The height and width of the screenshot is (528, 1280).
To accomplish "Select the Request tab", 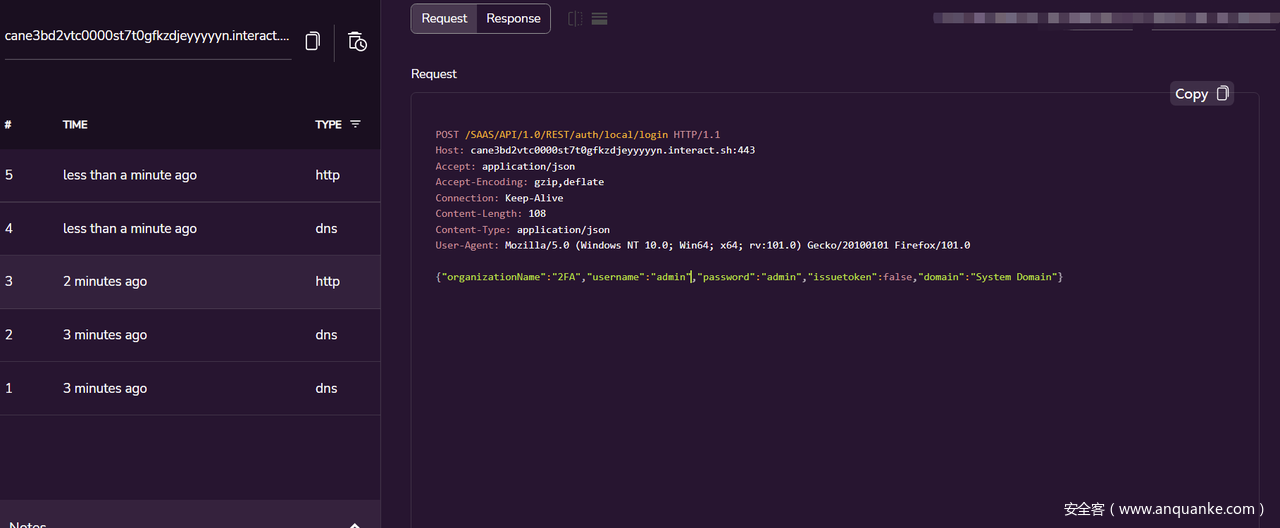I will [x=444, y=19].
